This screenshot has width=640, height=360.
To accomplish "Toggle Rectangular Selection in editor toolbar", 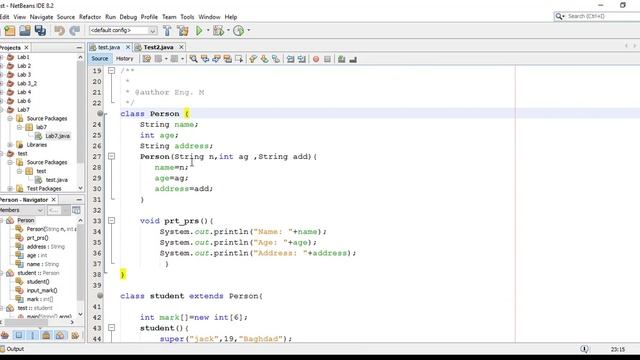I will click(239, 59).
